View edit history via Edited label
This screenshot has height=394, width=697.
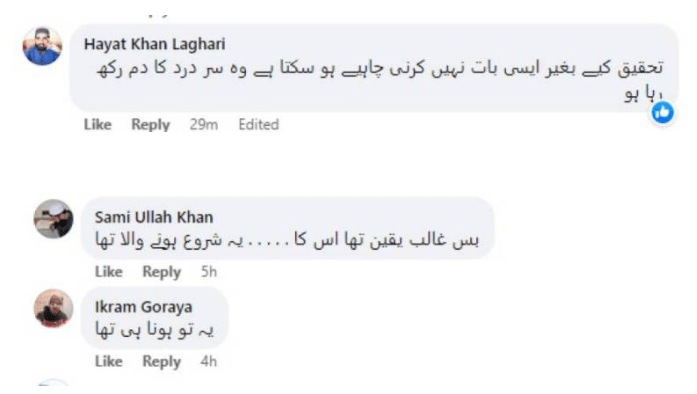point(259,125)
